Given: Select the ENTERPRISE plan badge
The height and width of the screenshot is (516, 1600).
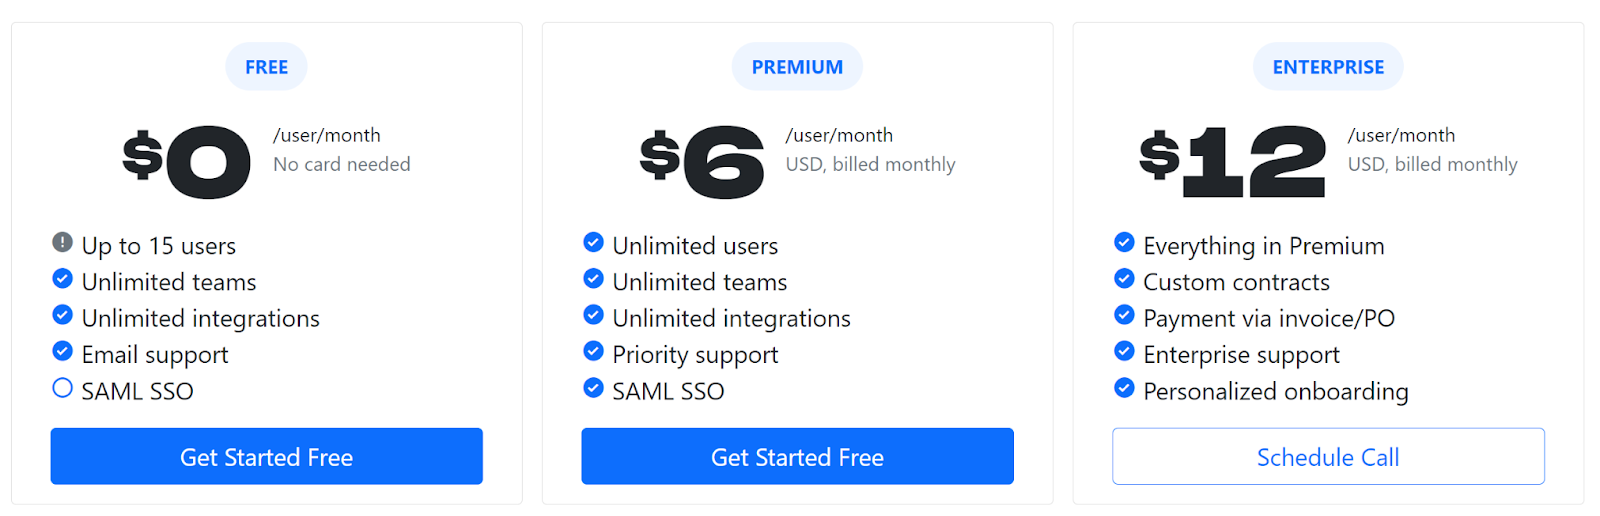Looking at the screenshot, I should [x=1328, y=67].
